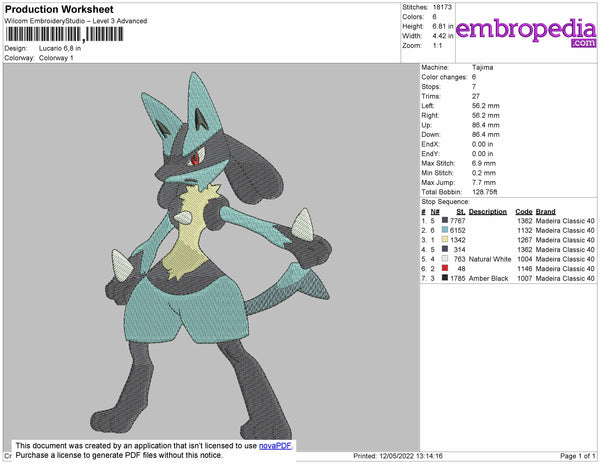This screenshot has height=464, width=600.
Task: Click the embropedia.com logo
Action: pyautogui.click(x=526, y=32)
